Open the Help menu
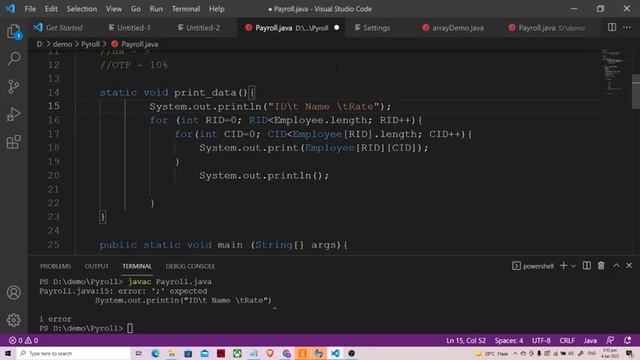The image size is (640, 360). pos(216,9)
